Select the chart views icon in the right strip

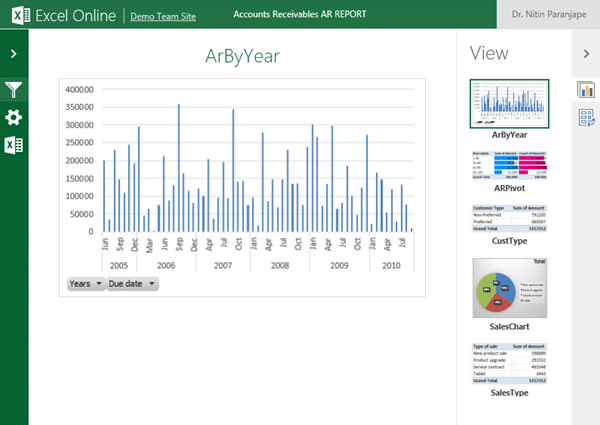pos(586,90)
